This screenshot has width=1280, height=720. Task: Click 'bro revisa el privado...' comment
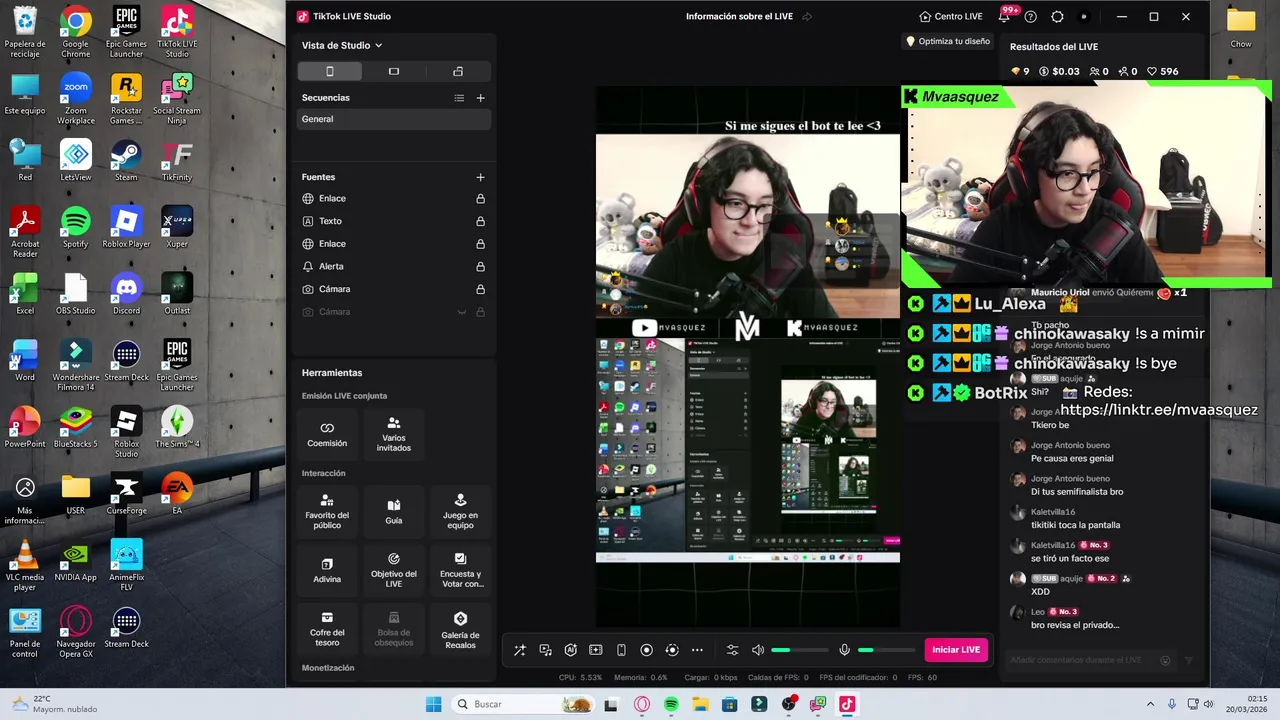[1075, 625]
